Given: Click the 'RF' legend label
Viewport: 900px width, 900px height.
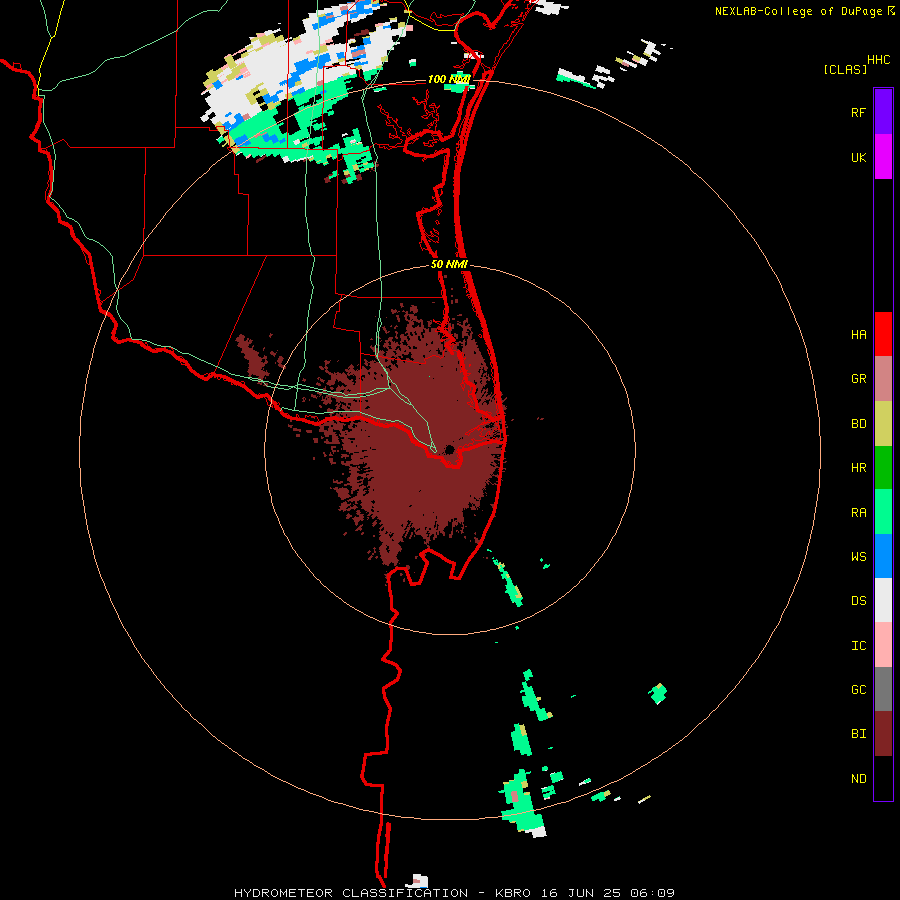Looking at the screenshot, I should (859, 112).
